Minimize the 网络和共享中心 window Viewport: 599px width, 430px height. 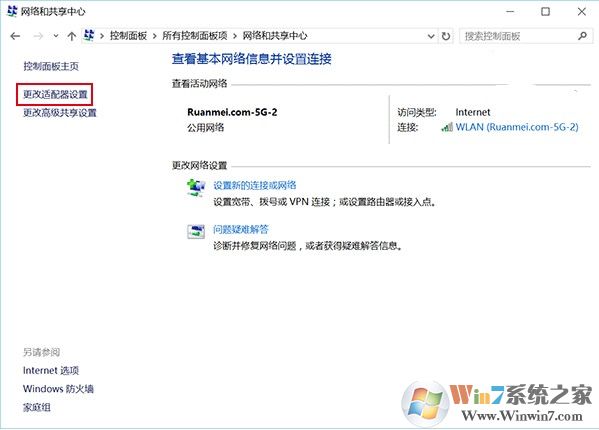point(510,11)
